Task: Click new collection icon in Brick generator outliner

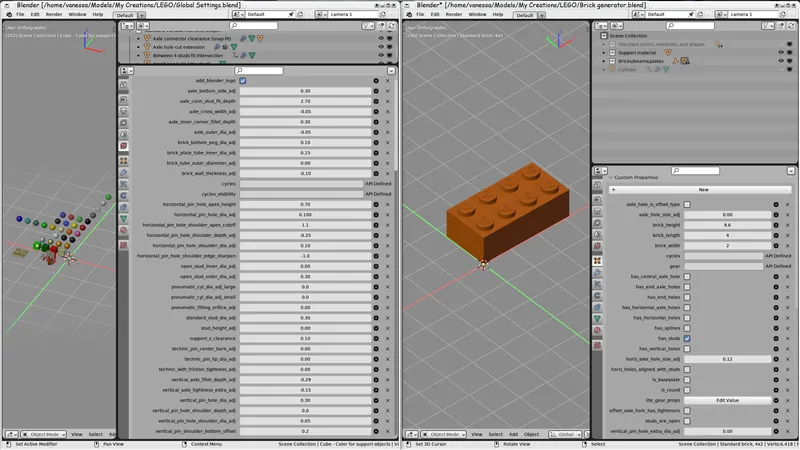Action: [781, 26]
